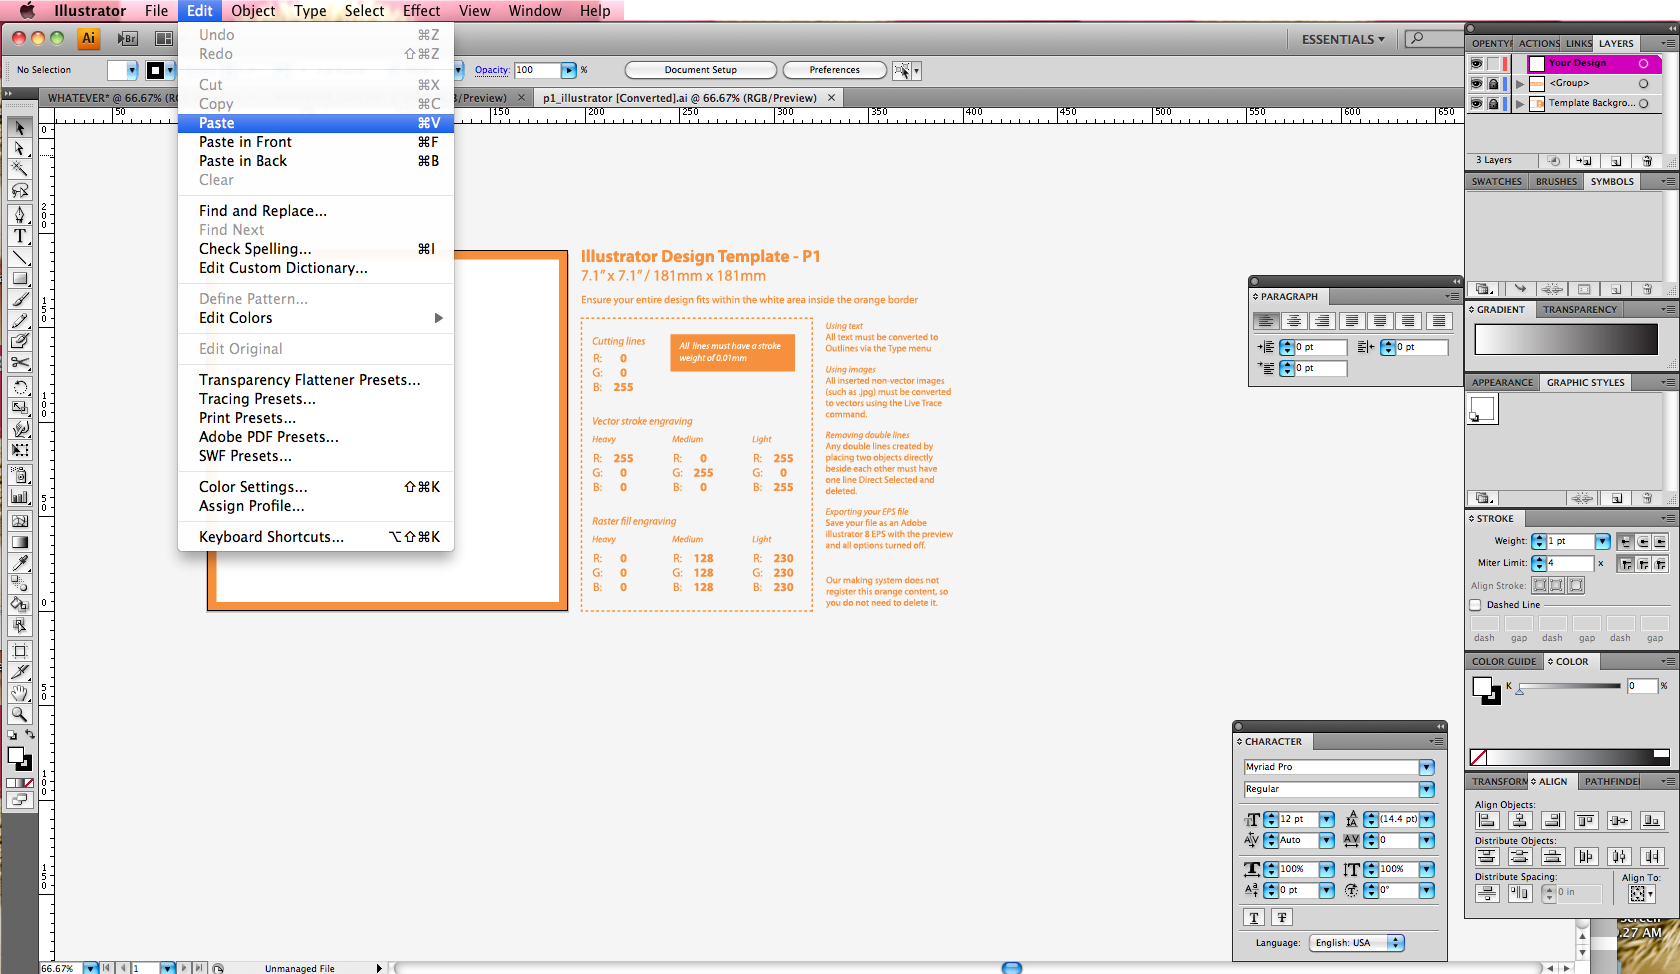Select the Paintbrush tool
Image resolution: width=1680 pixels, height=974 pixels.
(19, 299)
